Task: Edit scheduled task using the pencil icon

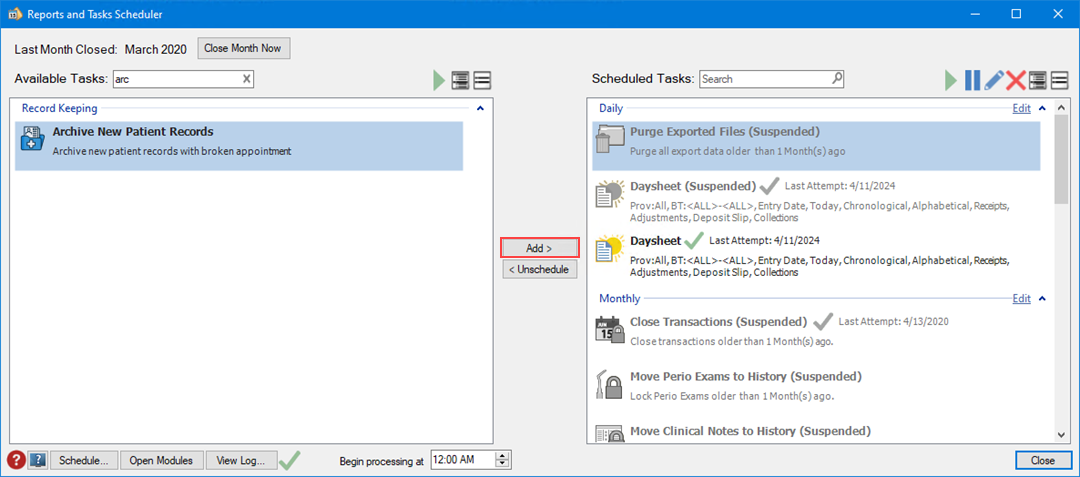Action: click(994, 80)
